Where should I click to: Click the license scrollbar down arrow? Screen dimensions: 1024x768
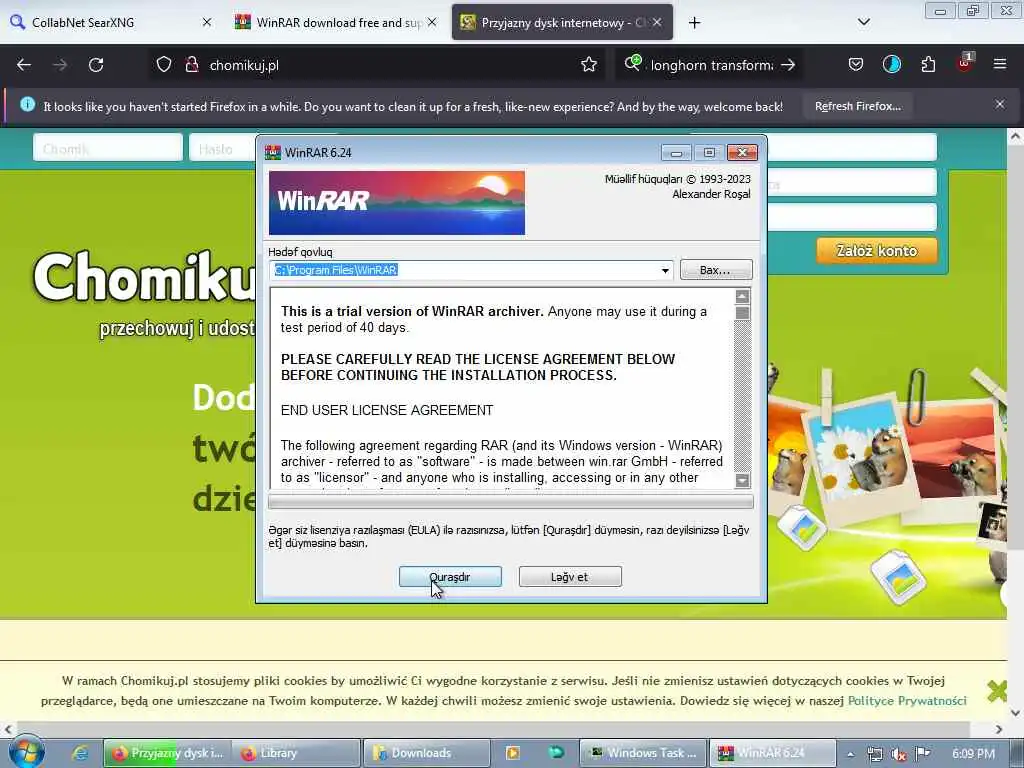click(x=742, y=481)
